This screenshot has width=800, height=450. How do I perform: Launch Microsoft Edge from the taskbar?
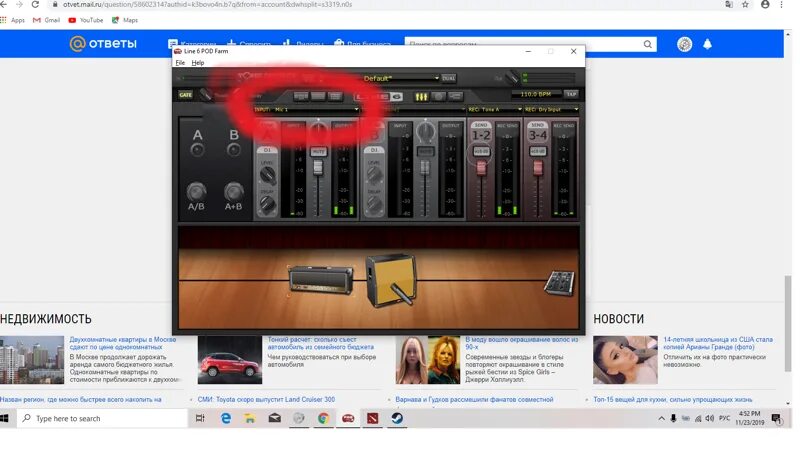click(x=226, y=418)
